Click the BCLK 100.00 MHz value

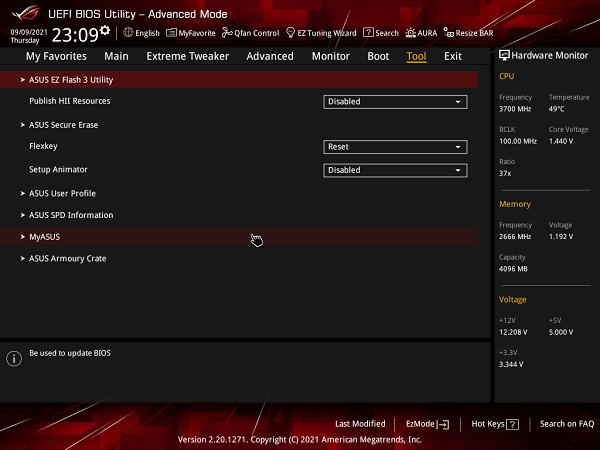tap(518, 141)
